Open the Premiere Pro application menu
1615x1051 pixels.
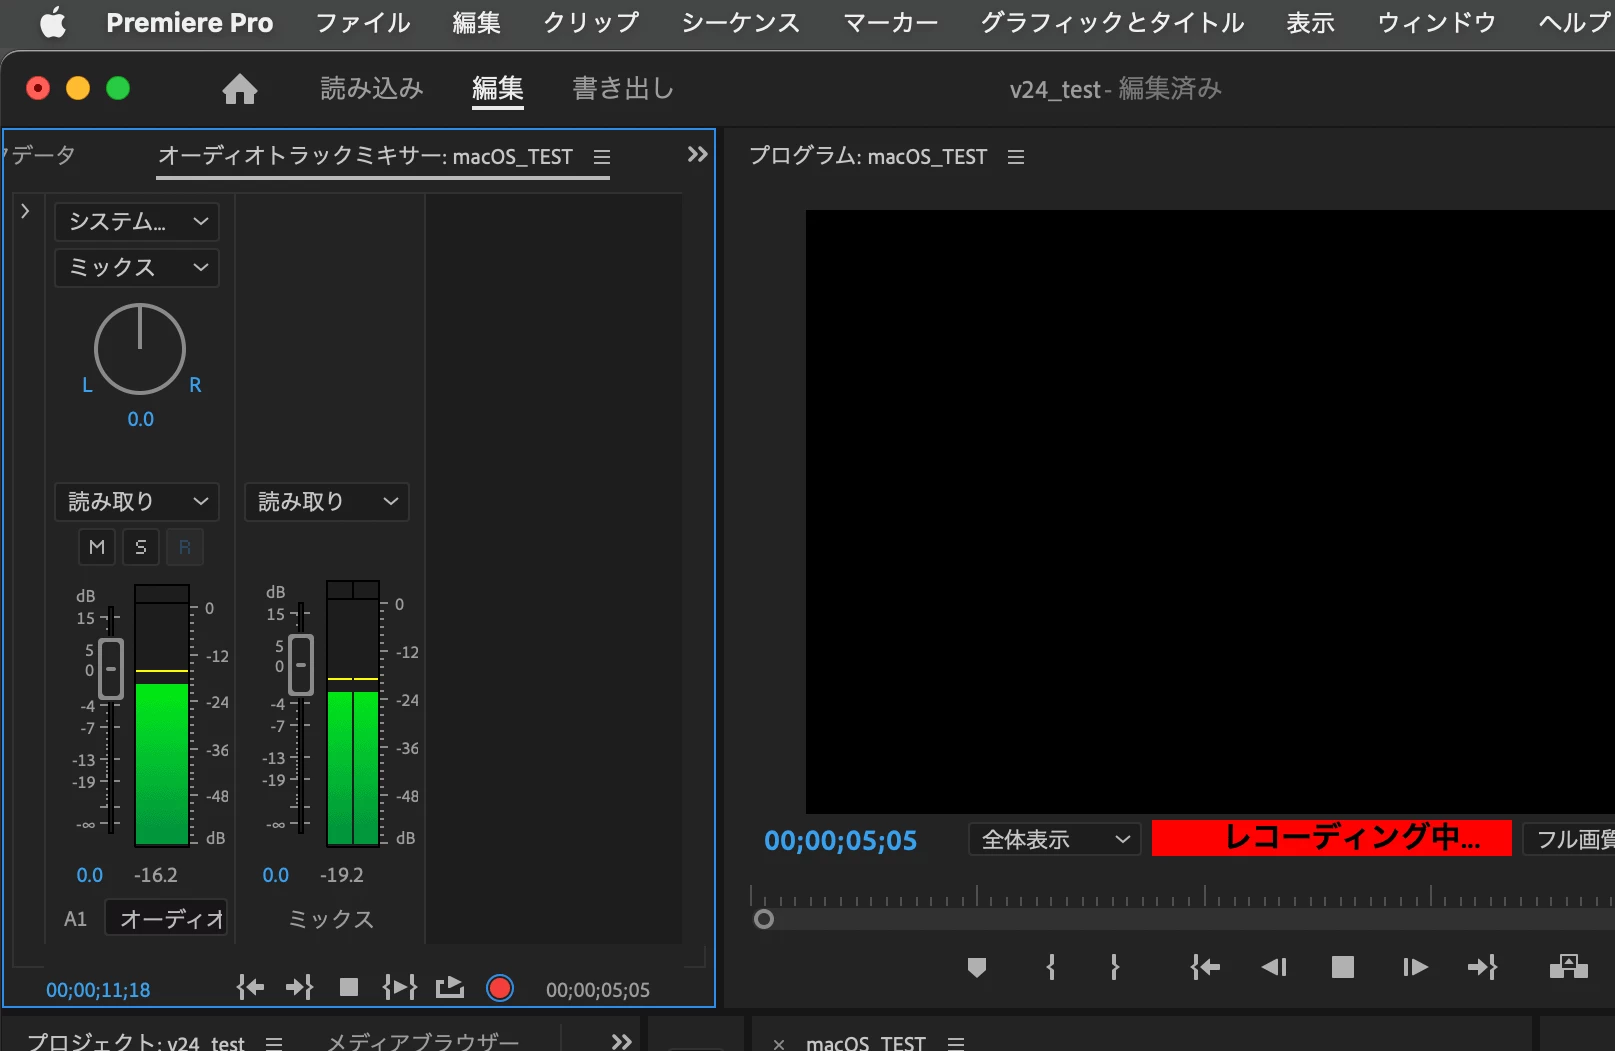[x=189, y=23]
